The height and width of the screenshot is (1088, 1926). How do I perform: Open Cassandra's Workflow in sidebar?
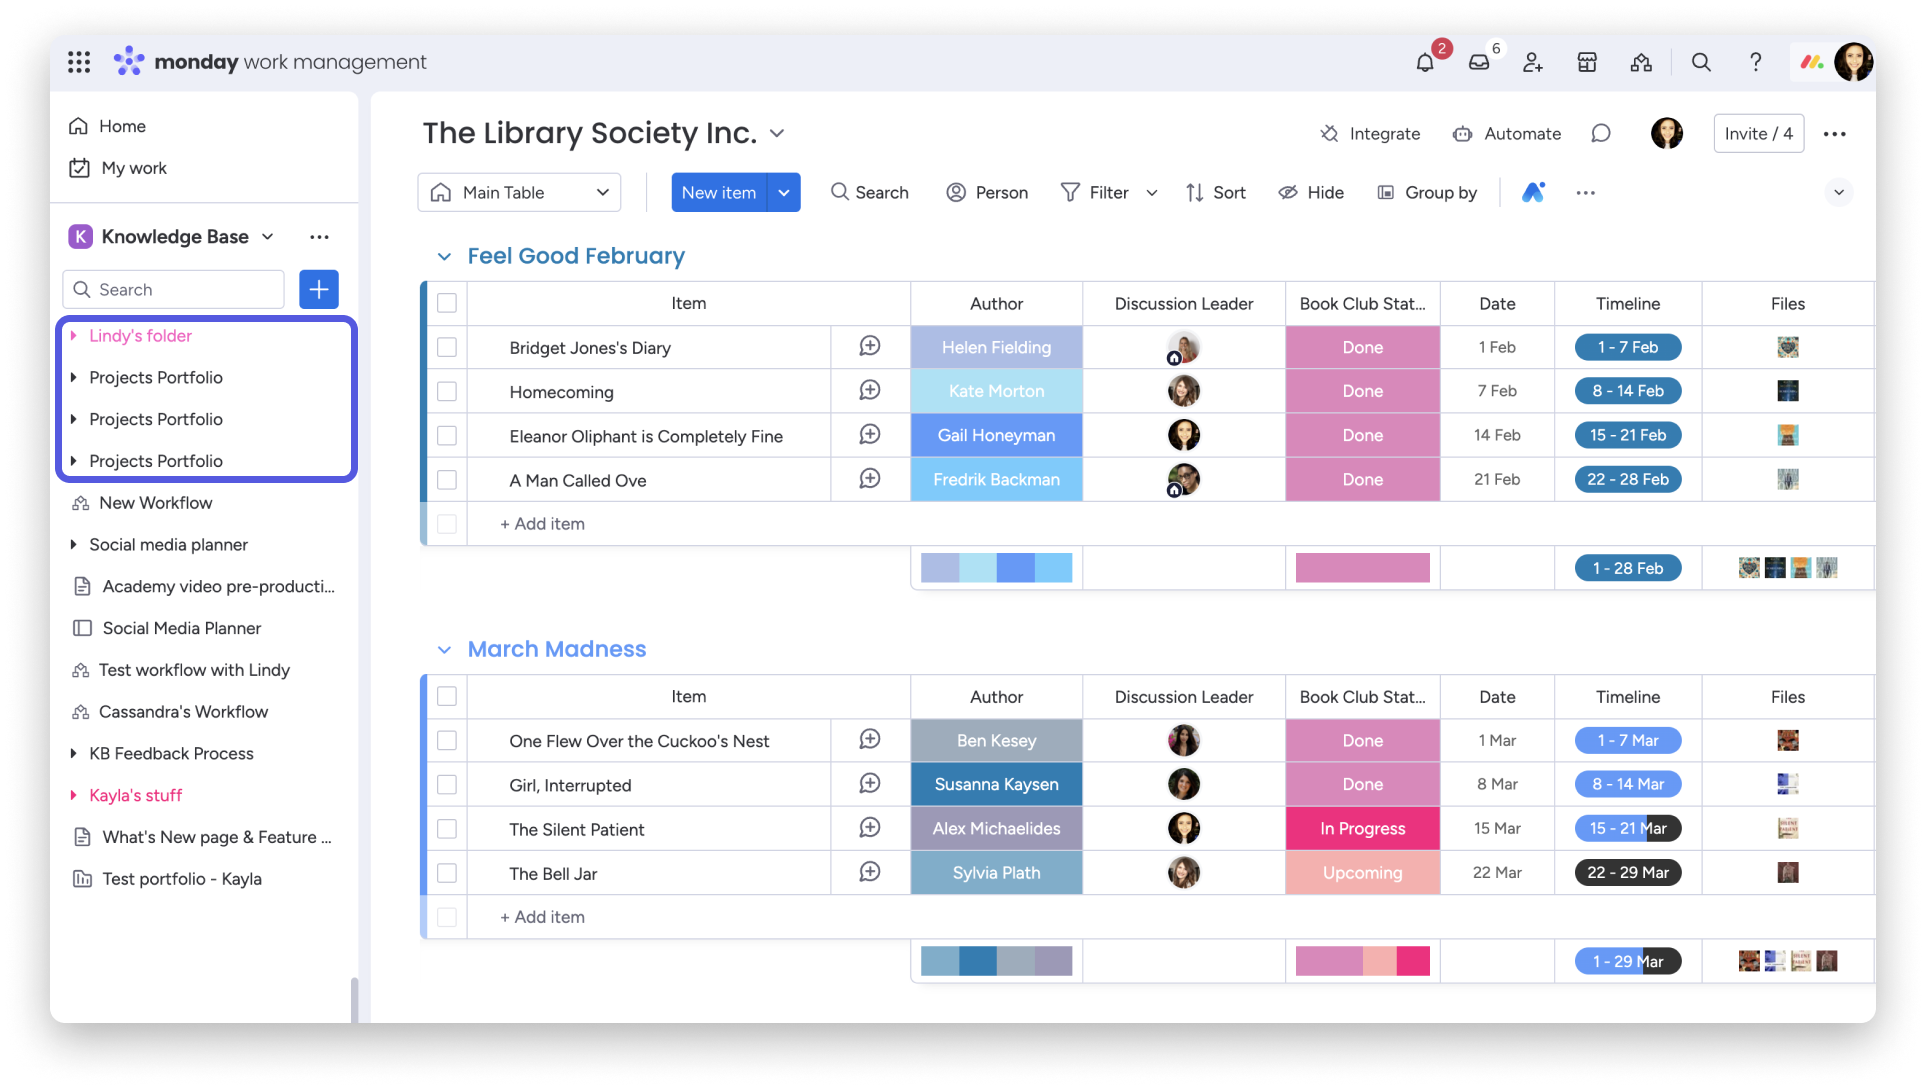[x=183, y=712]
